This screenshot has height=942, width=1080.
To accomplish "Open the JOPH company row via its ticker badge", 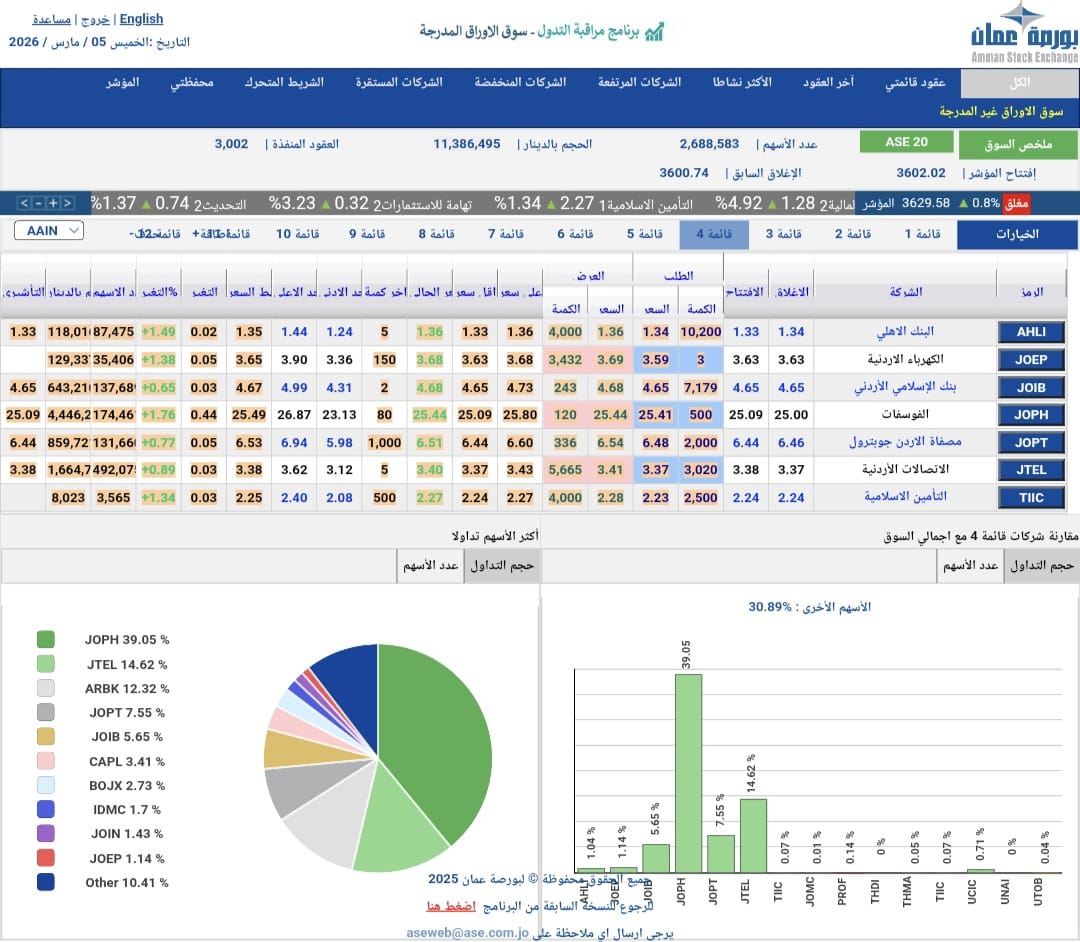I will (1030, 414).
